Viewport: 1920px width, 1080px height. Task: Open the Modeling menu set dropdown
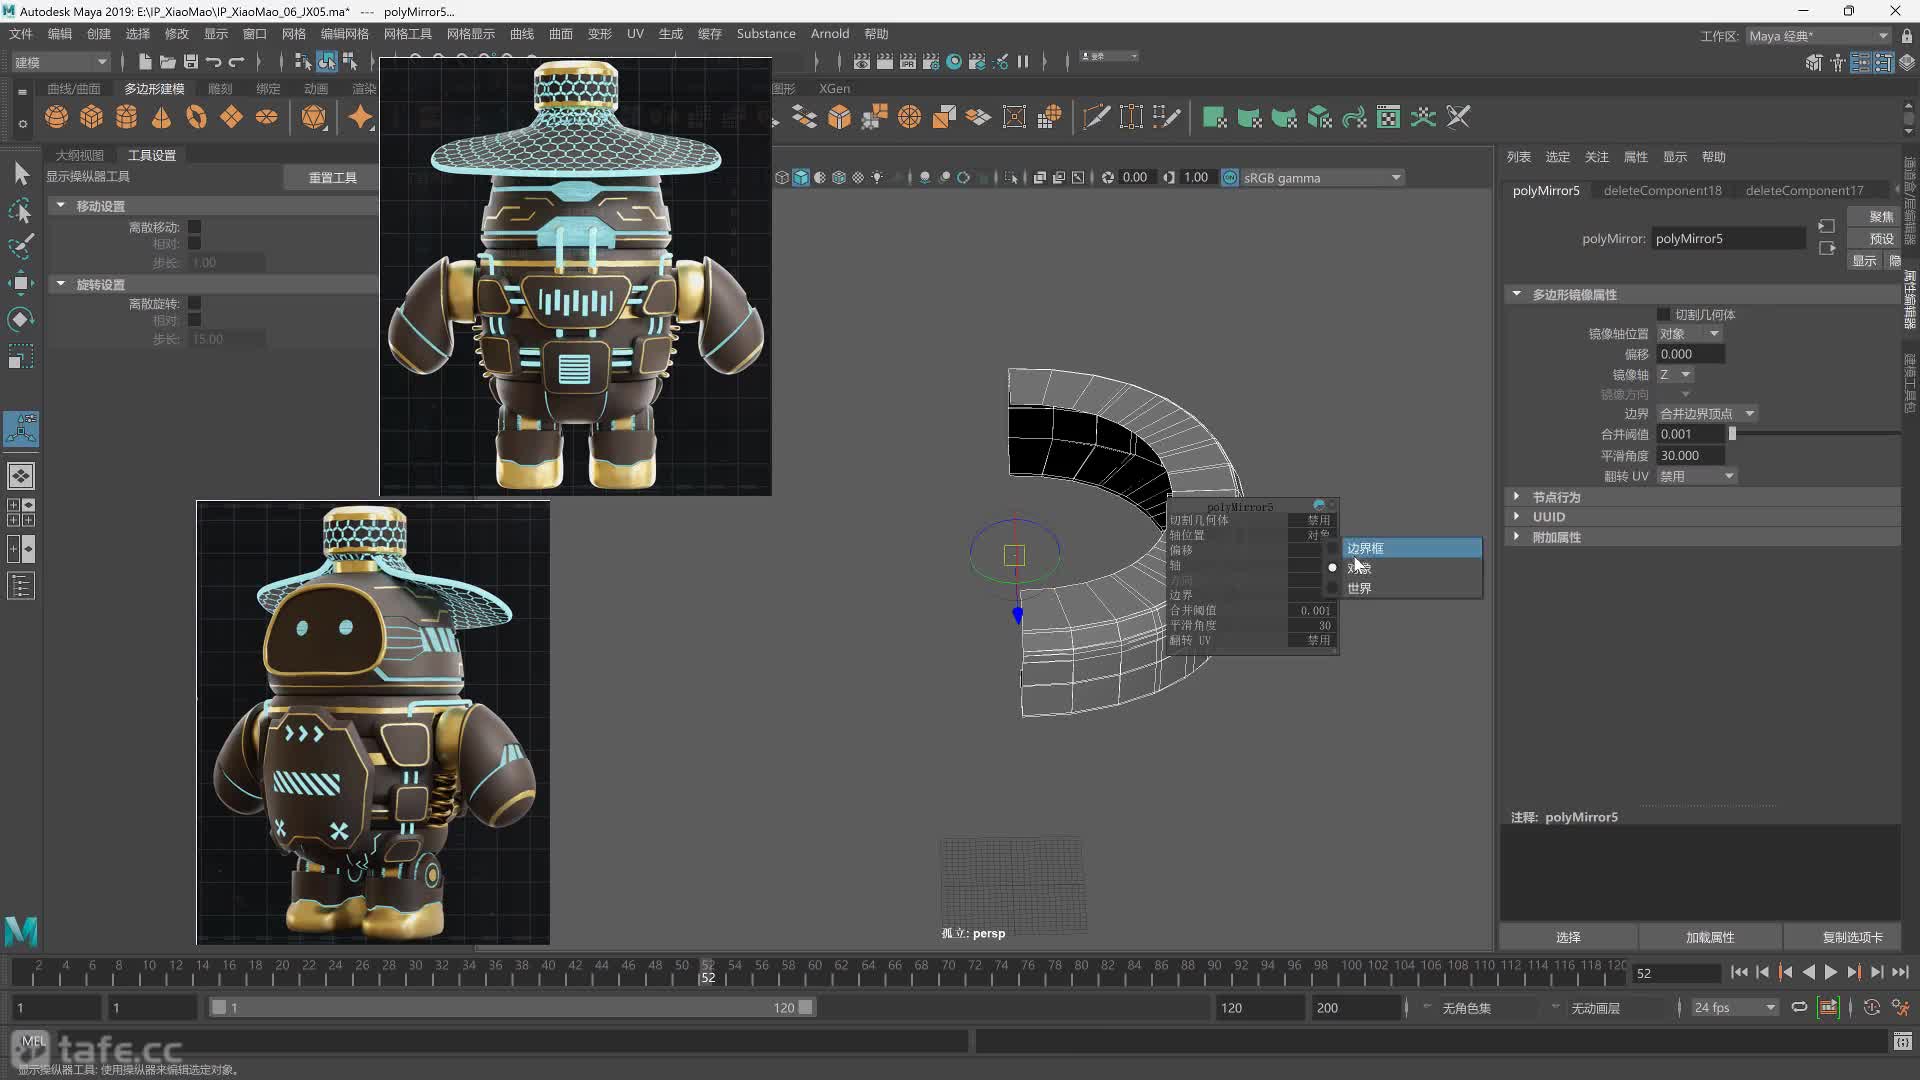pos(60,62)
